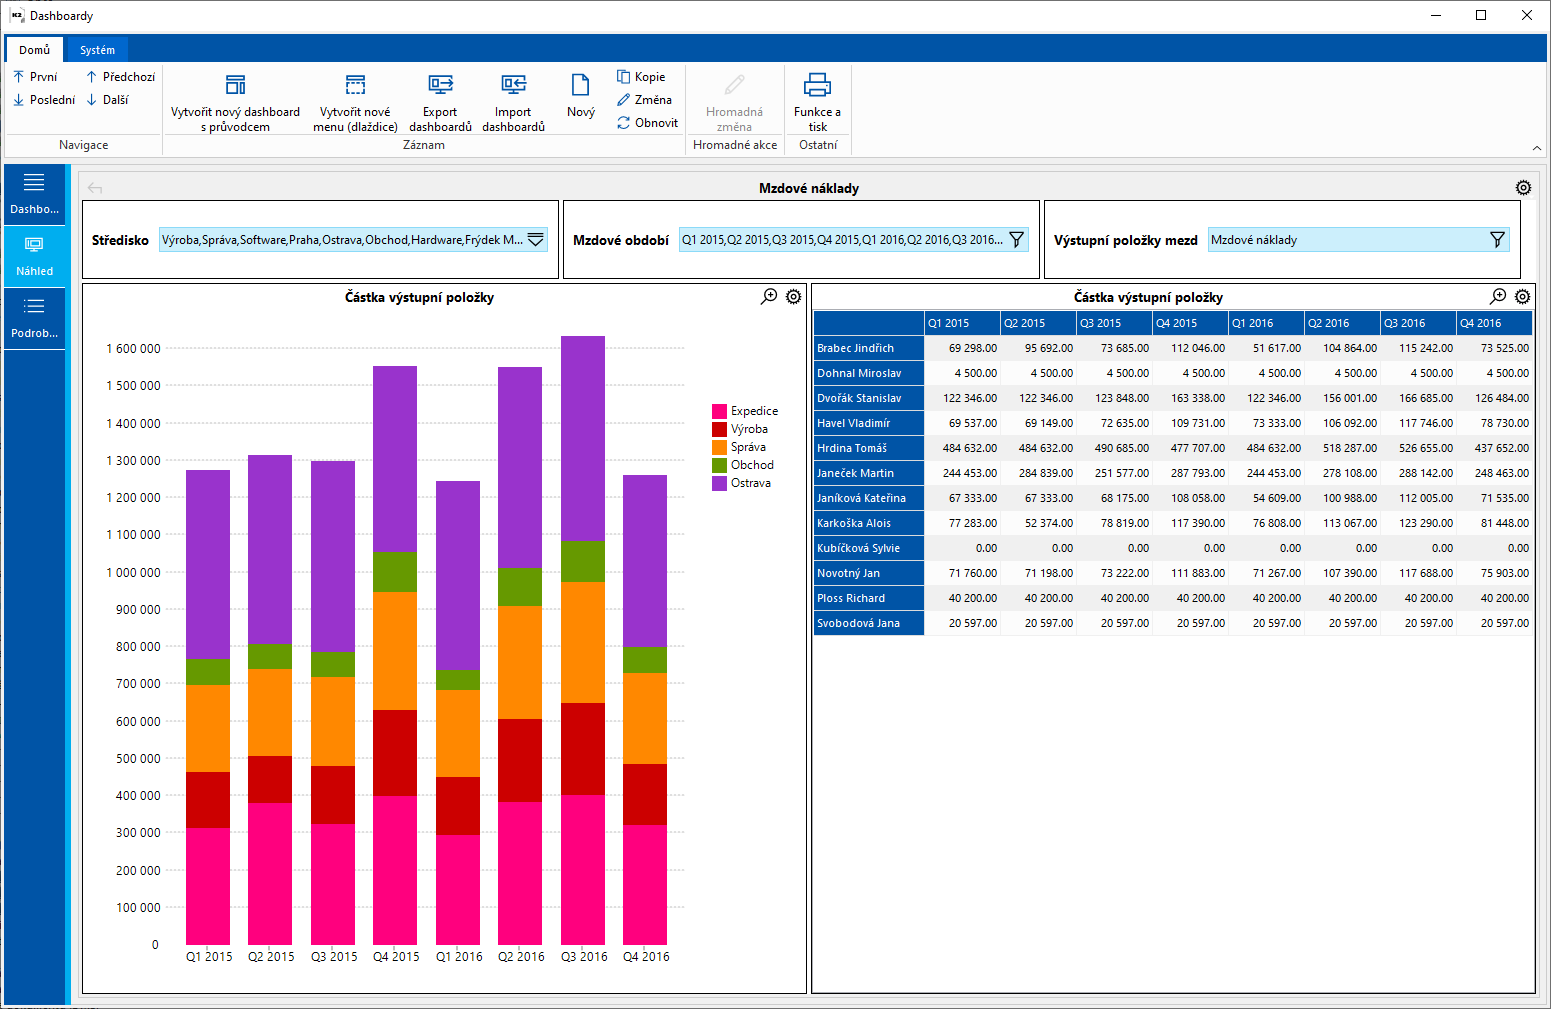The width and height of the screenshot is (1551, 1009).
Task: Open settings gear of the table panel
Action: [1522, 297]
